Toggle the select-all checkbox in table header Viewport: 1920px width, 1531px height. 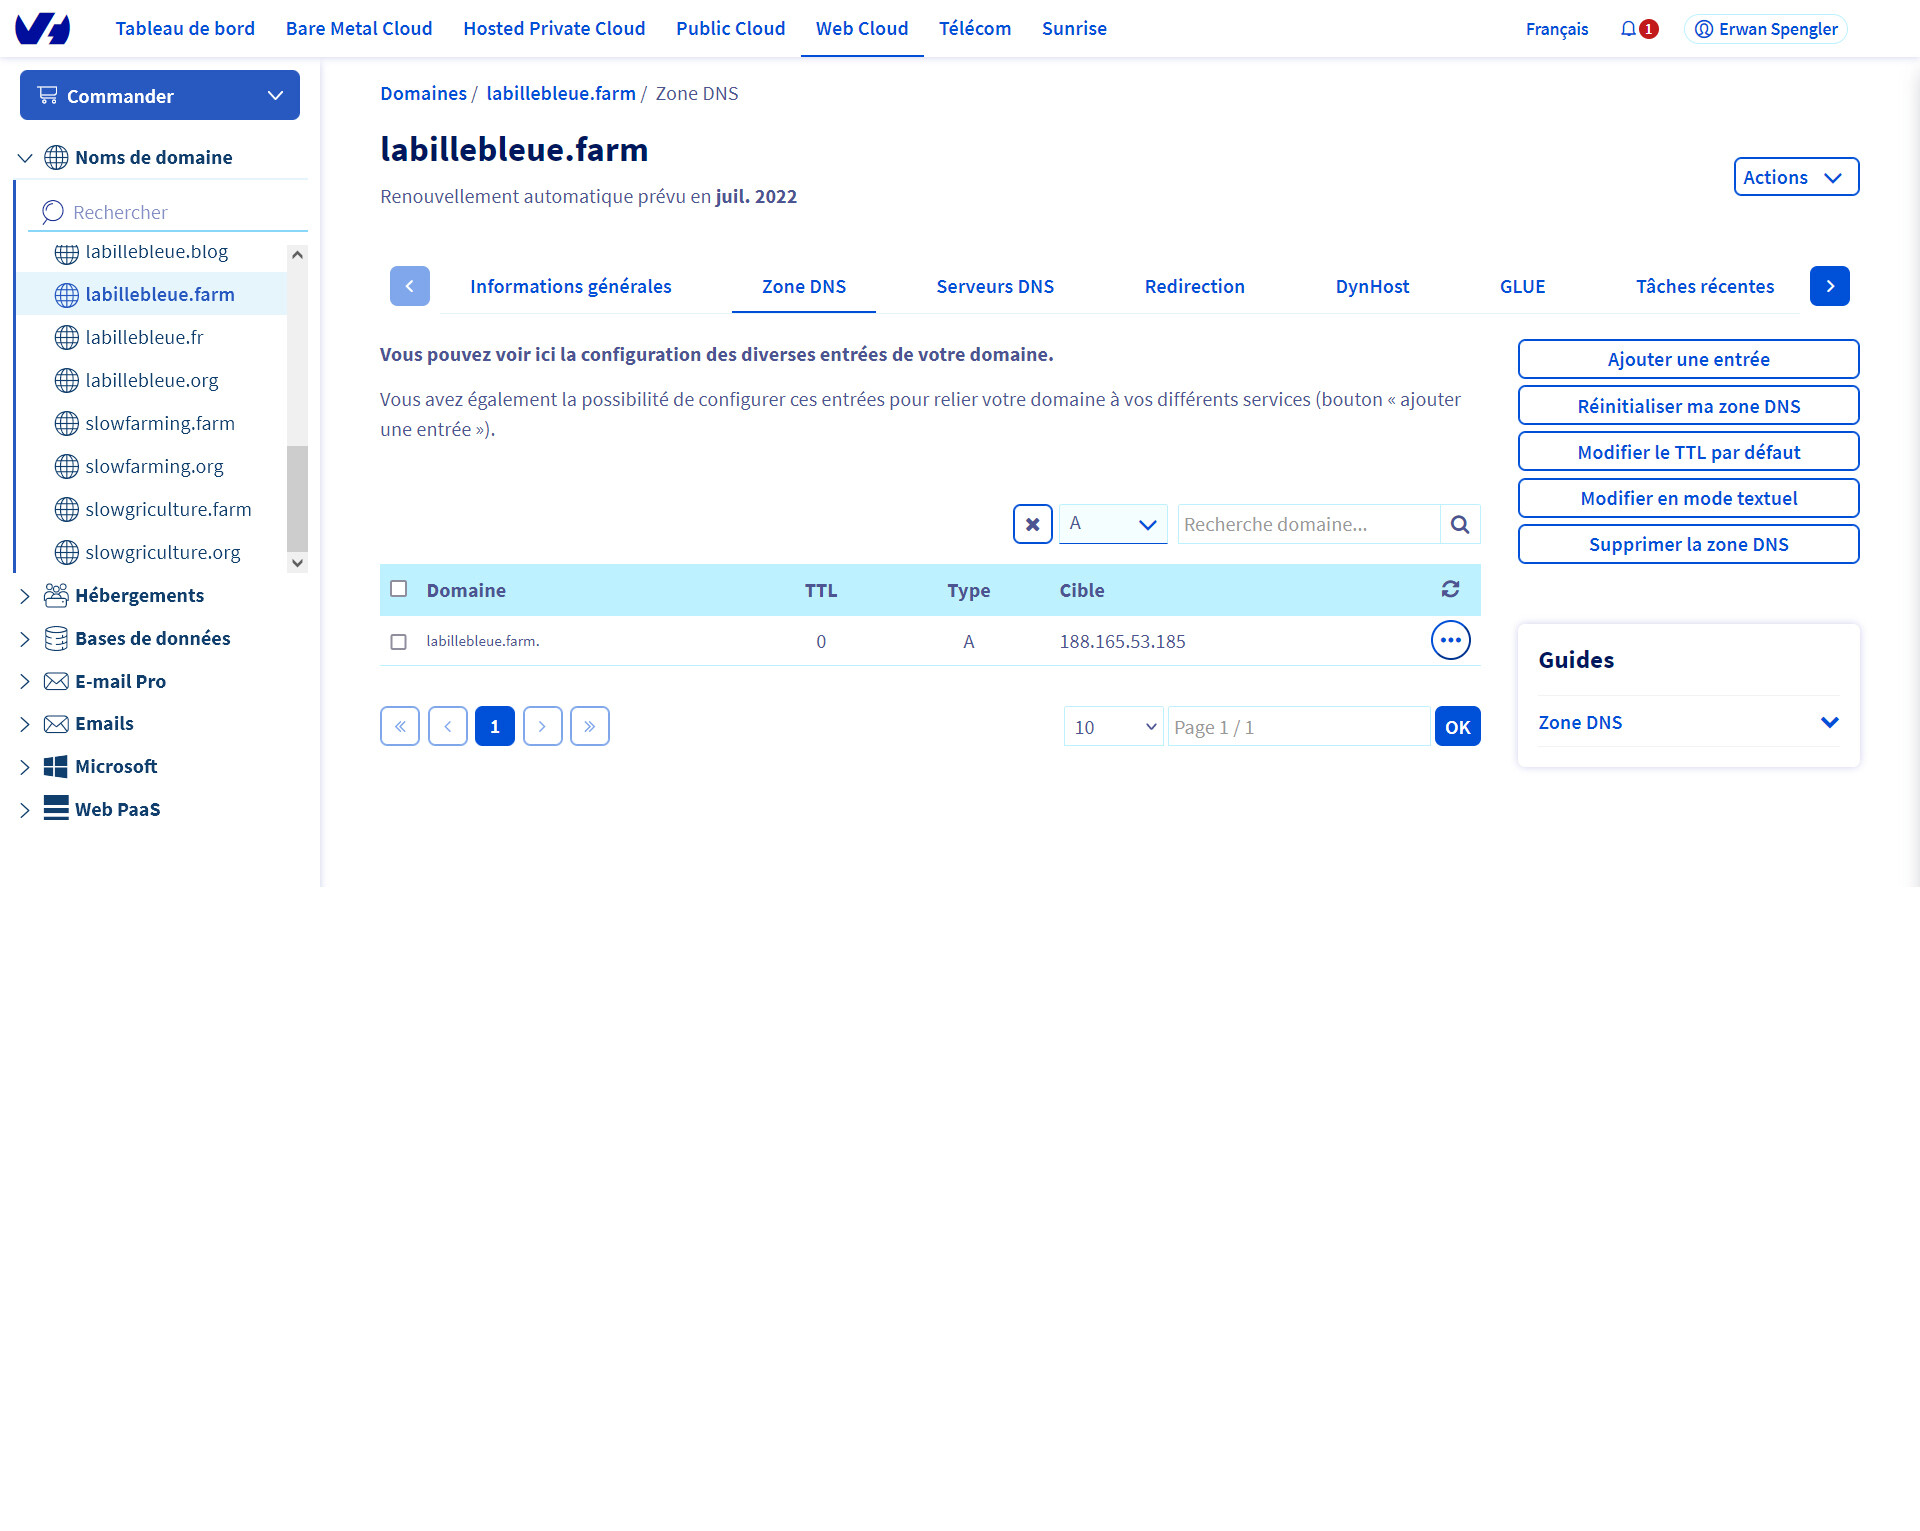point(399,589)
